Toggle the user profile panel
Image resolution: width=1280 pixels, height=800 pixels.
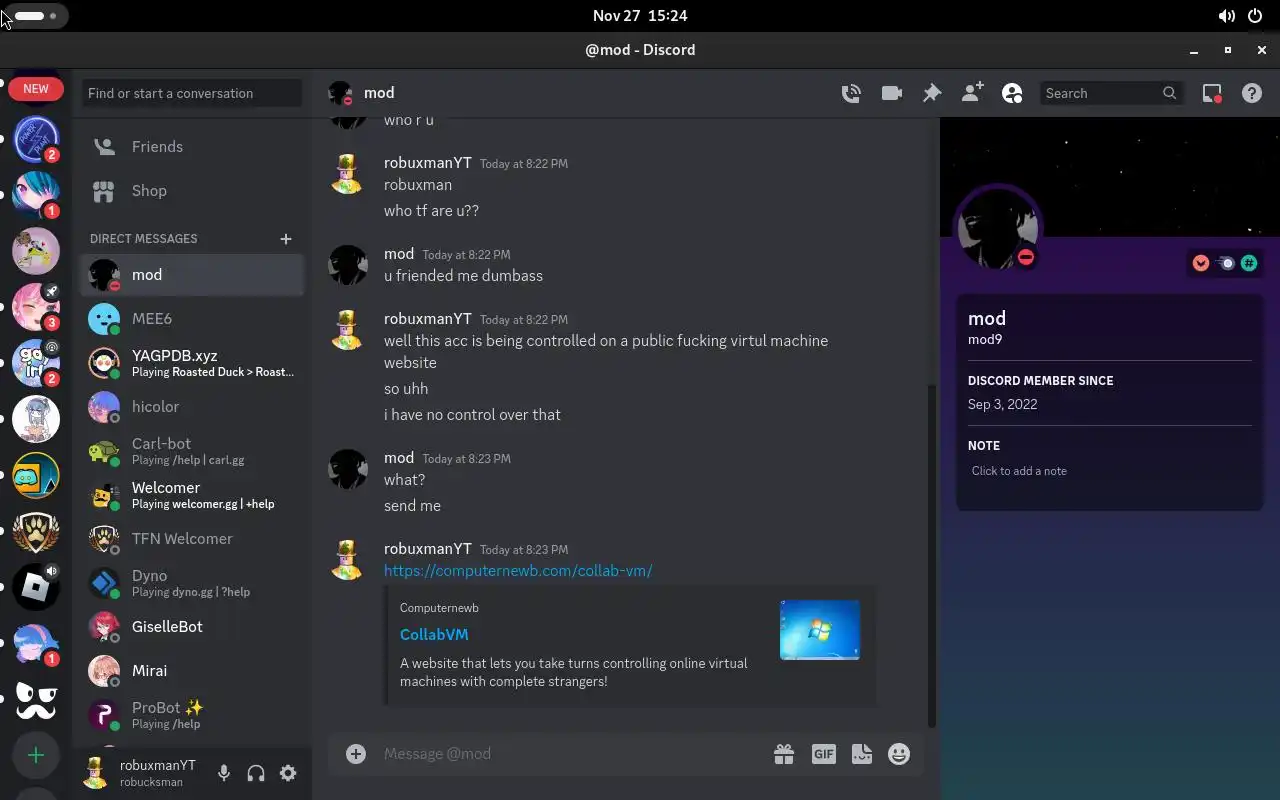coord(1012,93)
